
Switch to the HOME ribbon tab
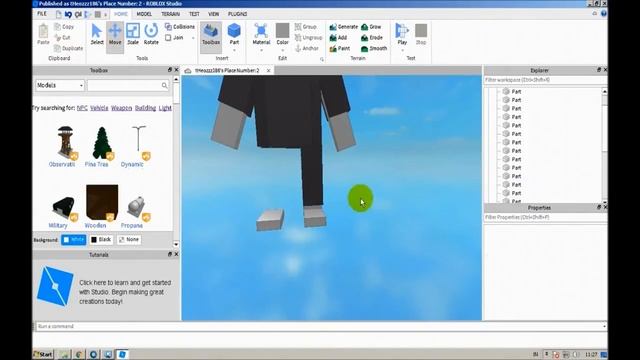pyautogui.click(x=121, y=14)
